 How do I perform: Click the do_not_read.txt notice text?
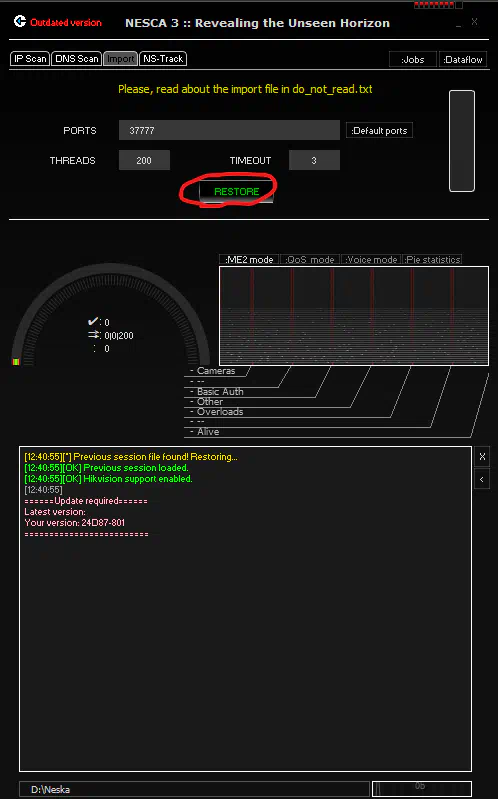(x=245, y=89)
